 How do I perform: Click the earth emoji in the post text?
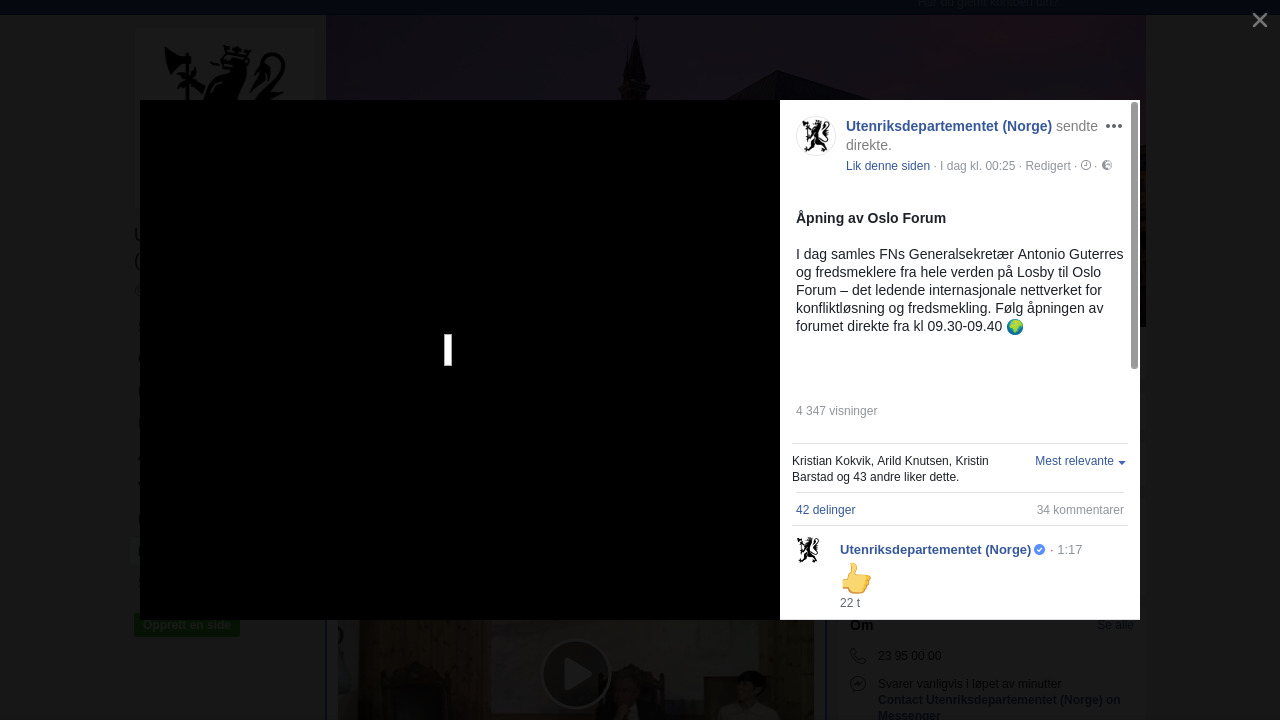coord(1015,327)
